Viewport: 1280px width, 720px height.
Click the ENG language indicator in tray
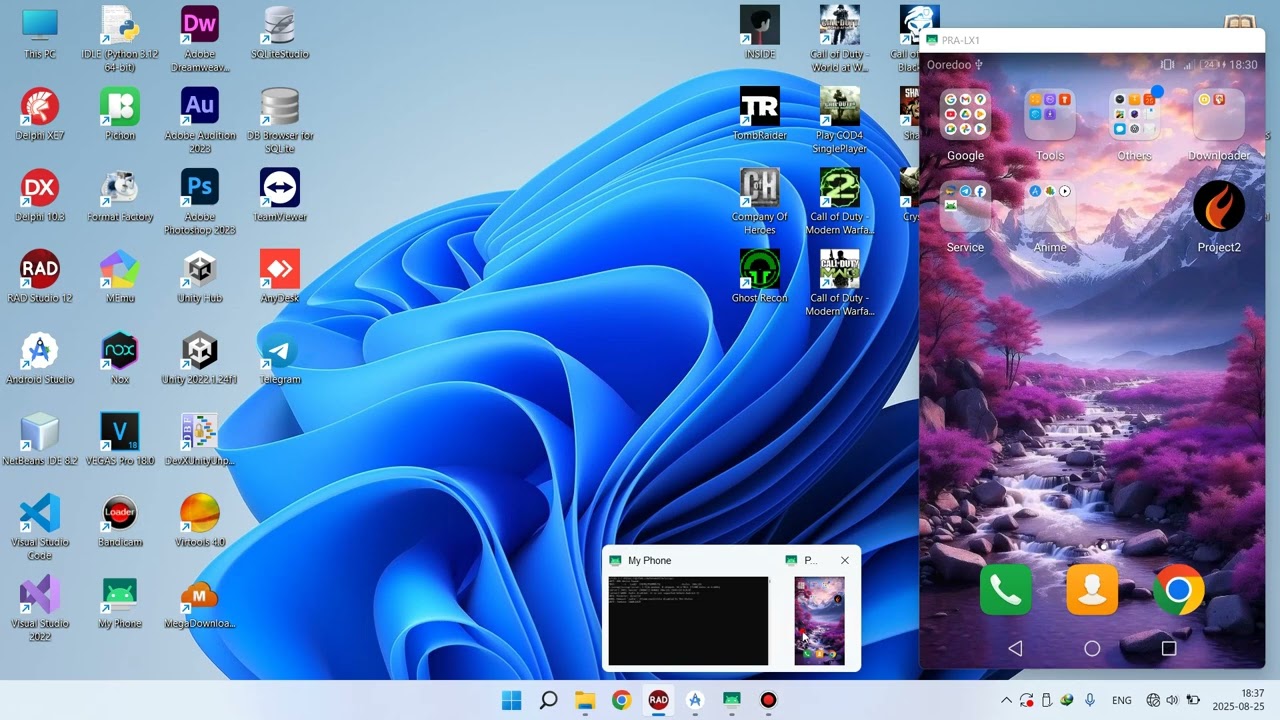pos(1122,700)
